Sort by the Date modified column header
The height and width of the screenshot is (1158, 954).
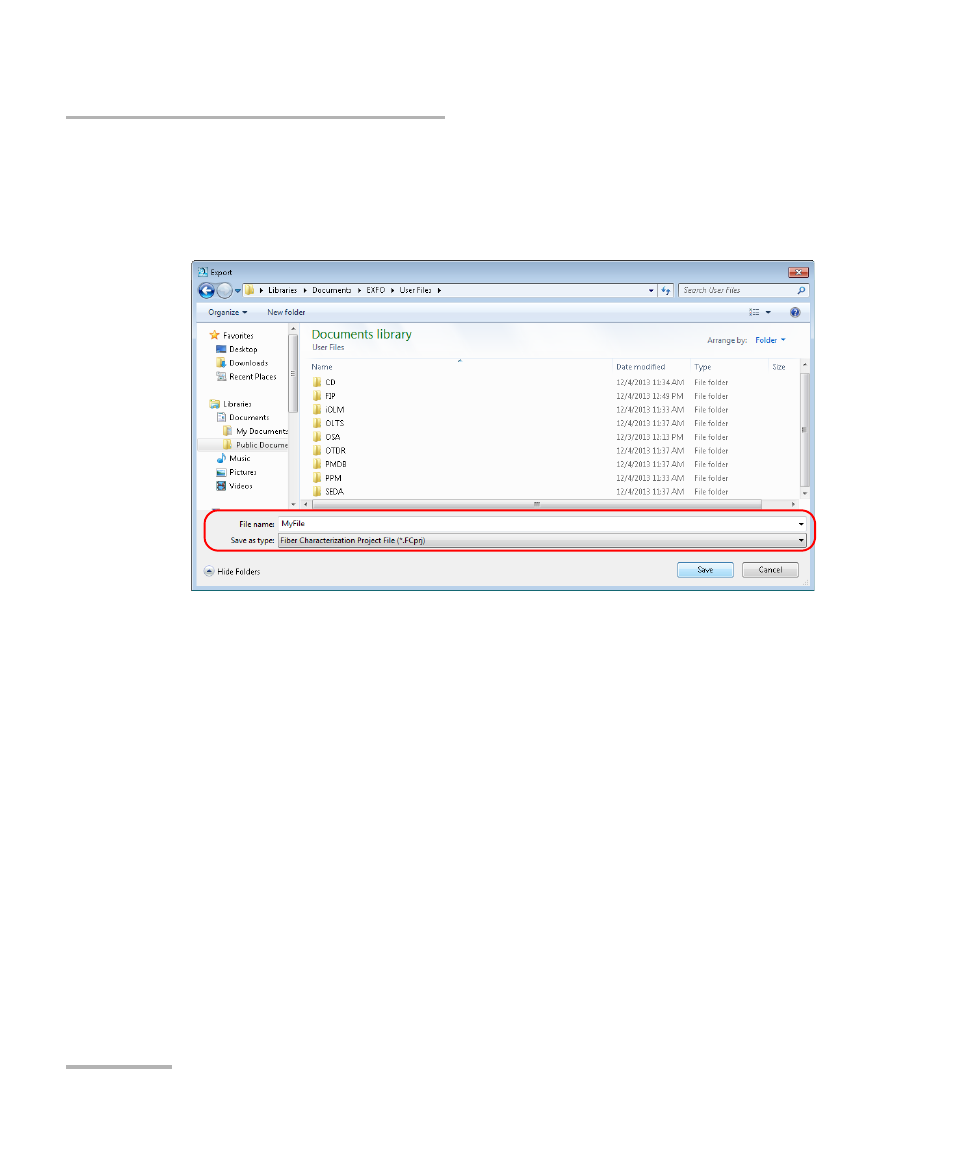point(641,367)
